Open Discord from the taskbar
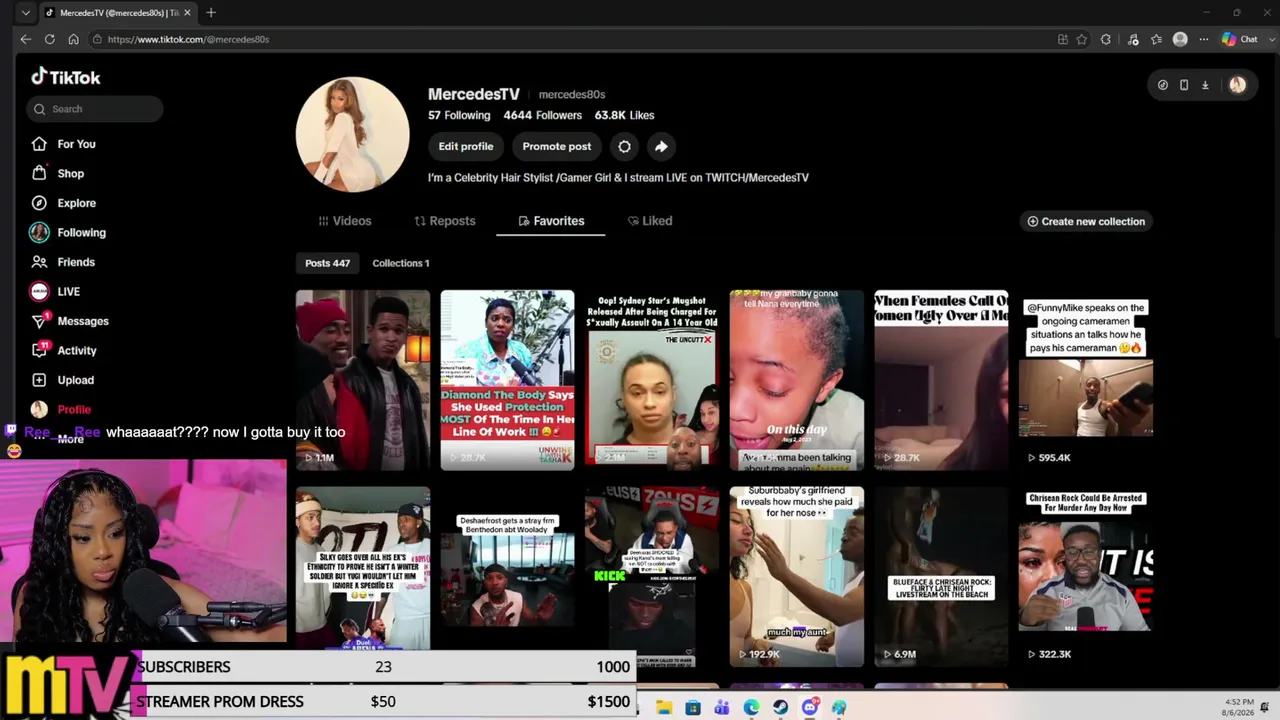The height and width of the screenshot is (720, 1280). click(x=811, y=708)
